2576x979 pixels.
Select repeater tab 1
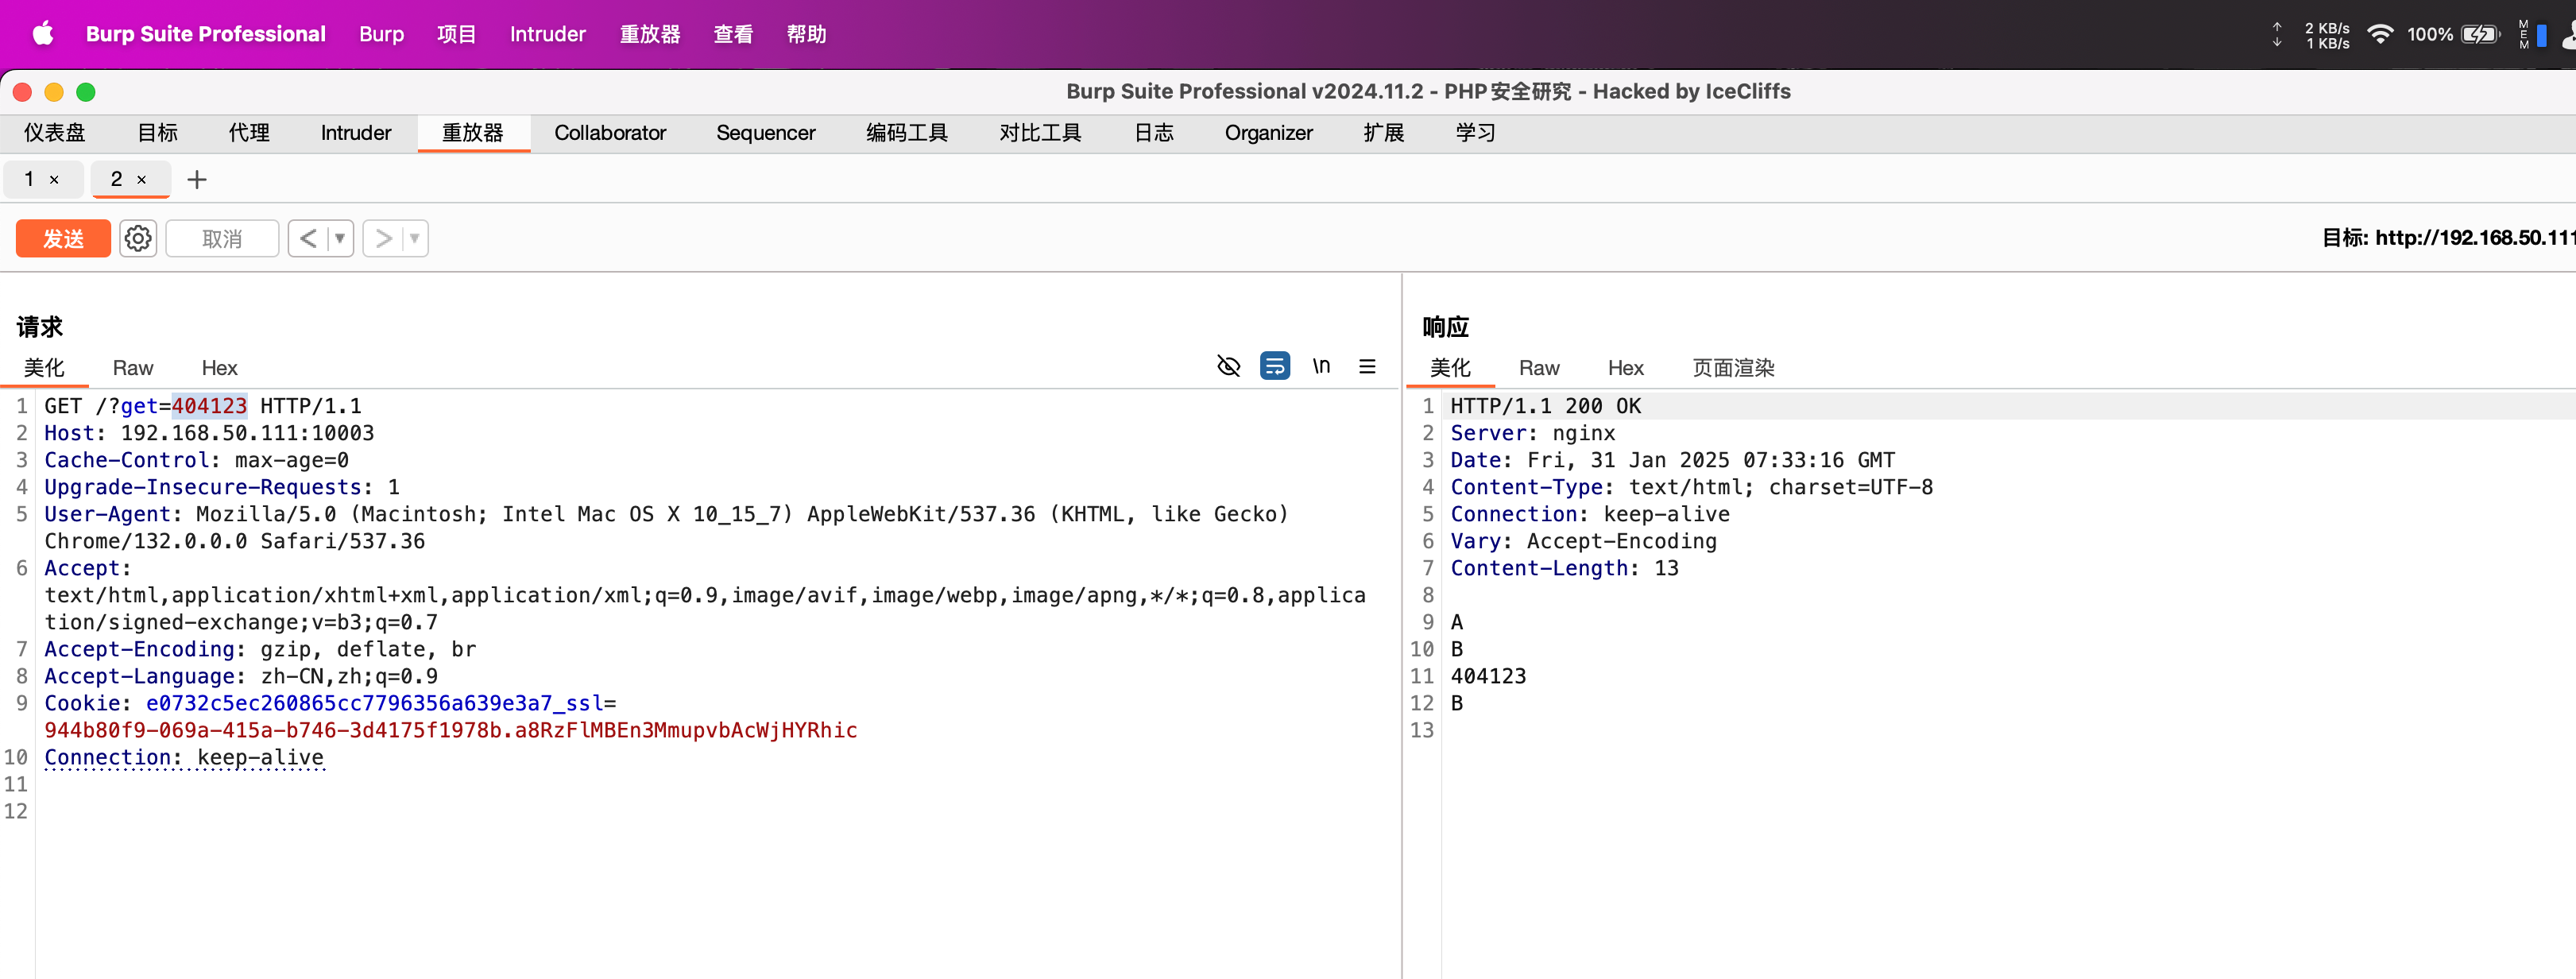[x=30, y=180]
